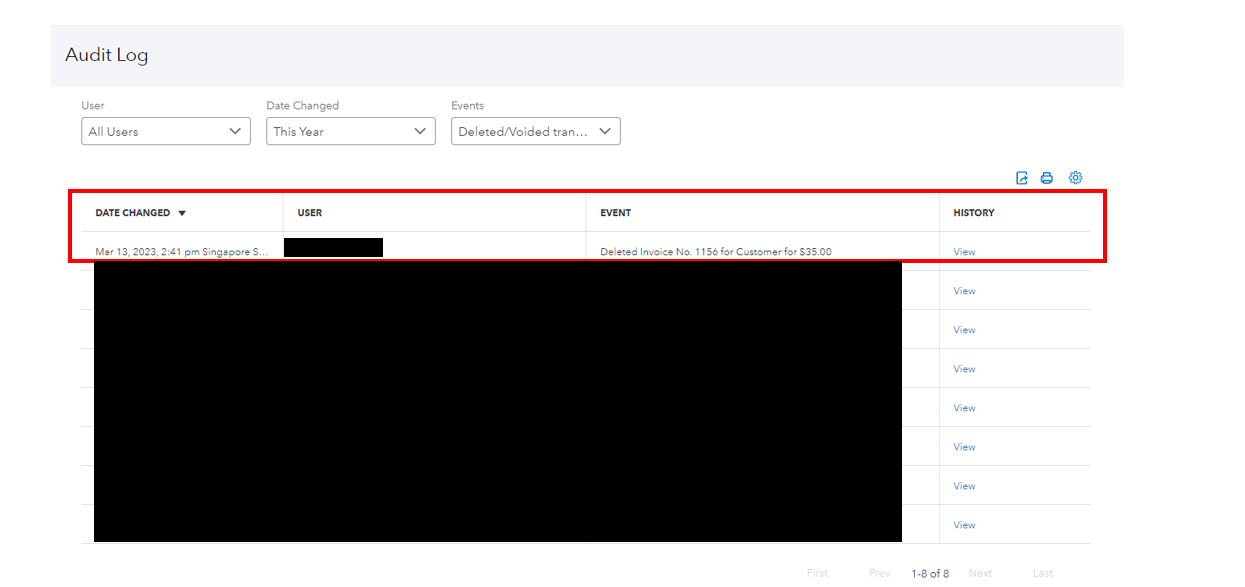
Task: Click the sort arrow beside Date Changed
Action: pos(182,213)
